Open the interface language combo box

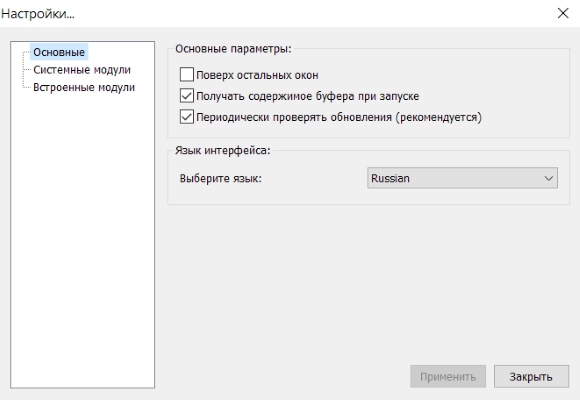(x=462, y=178)
